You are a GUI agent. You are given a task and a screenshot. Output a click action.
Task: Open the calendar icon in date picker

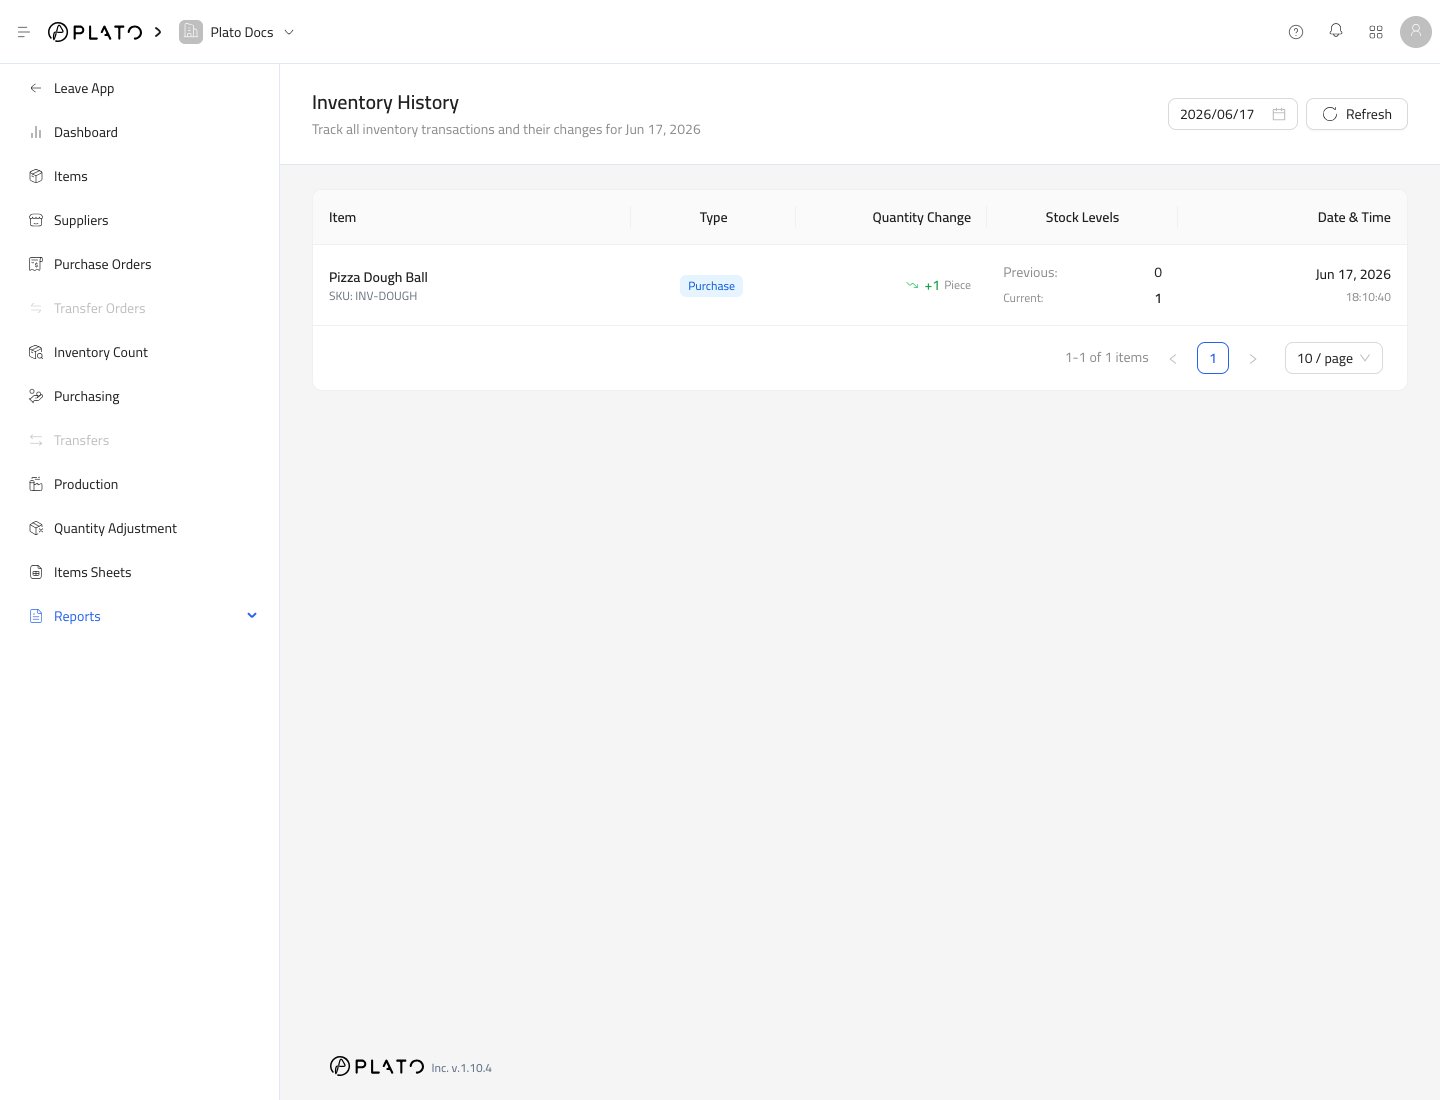tap(1278, 114)
